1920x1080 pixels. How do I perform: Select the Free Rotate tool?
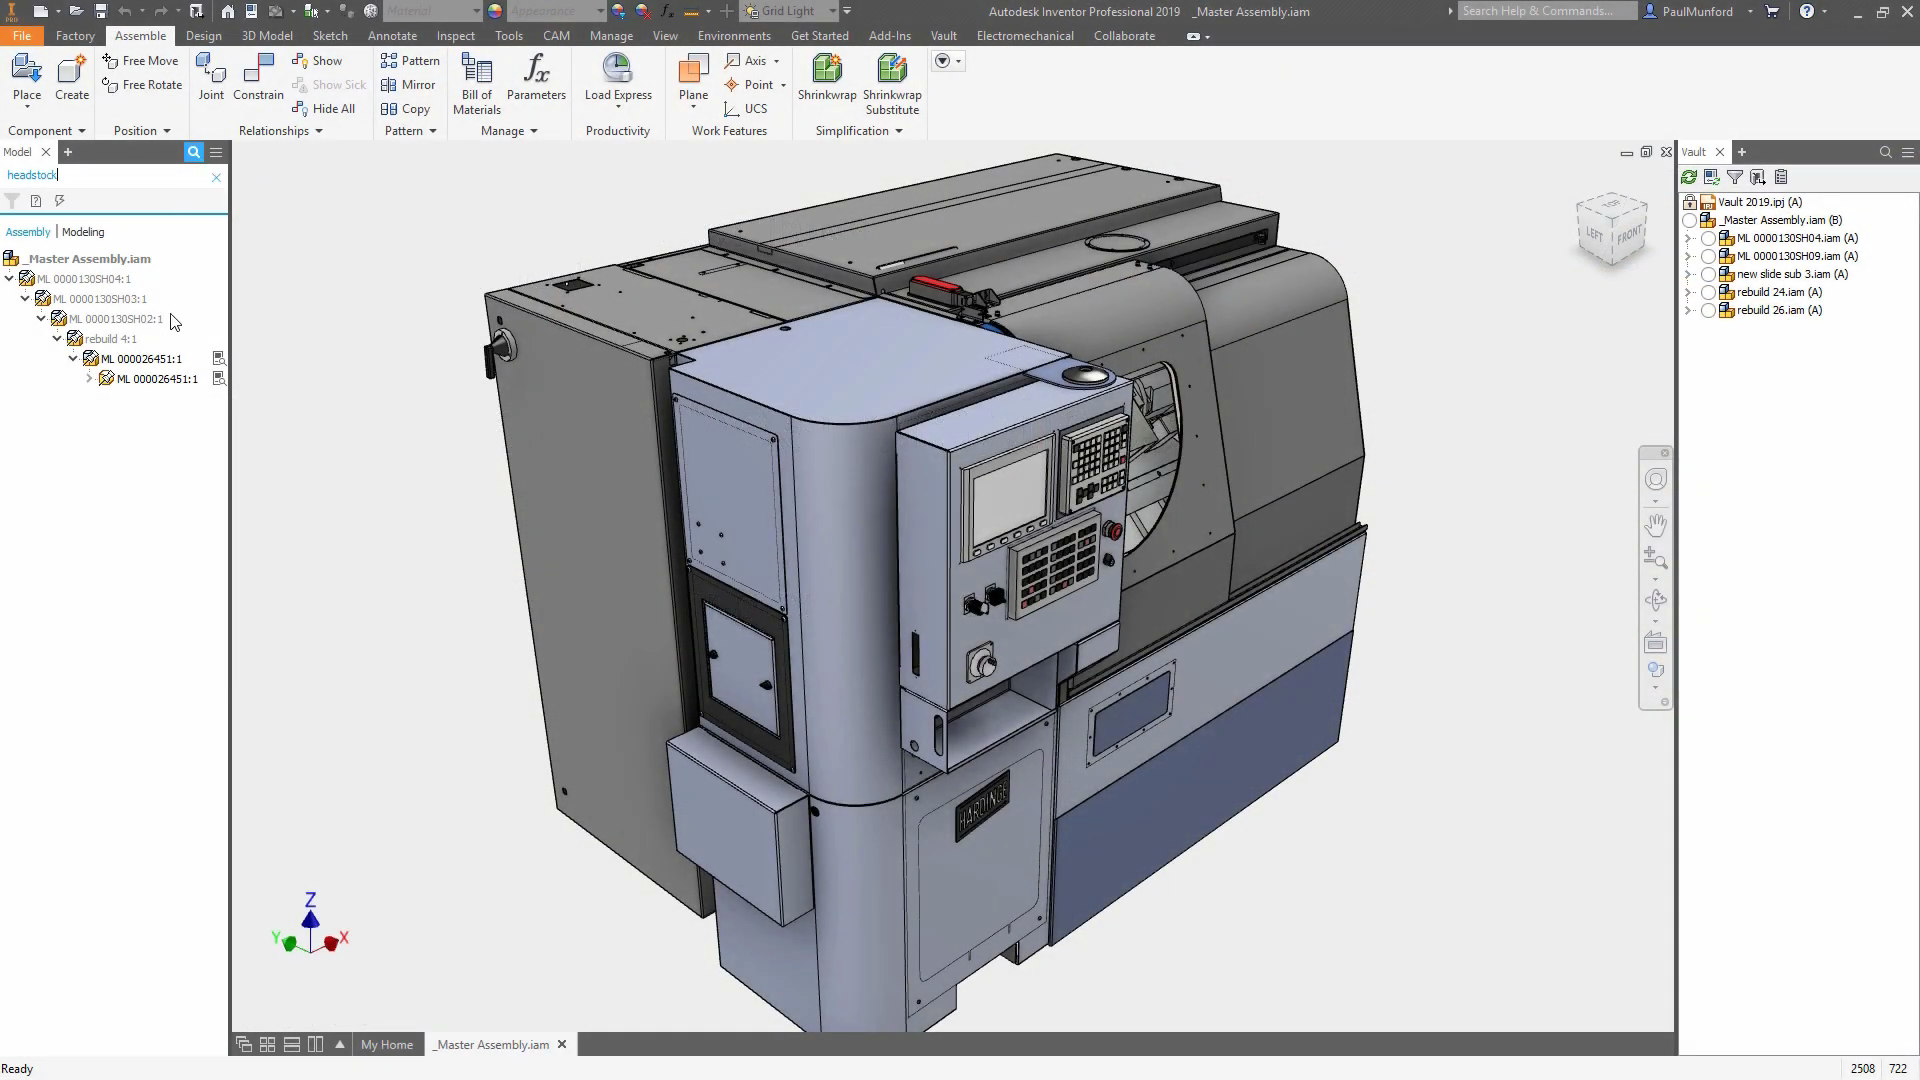[x=142, y=85]
